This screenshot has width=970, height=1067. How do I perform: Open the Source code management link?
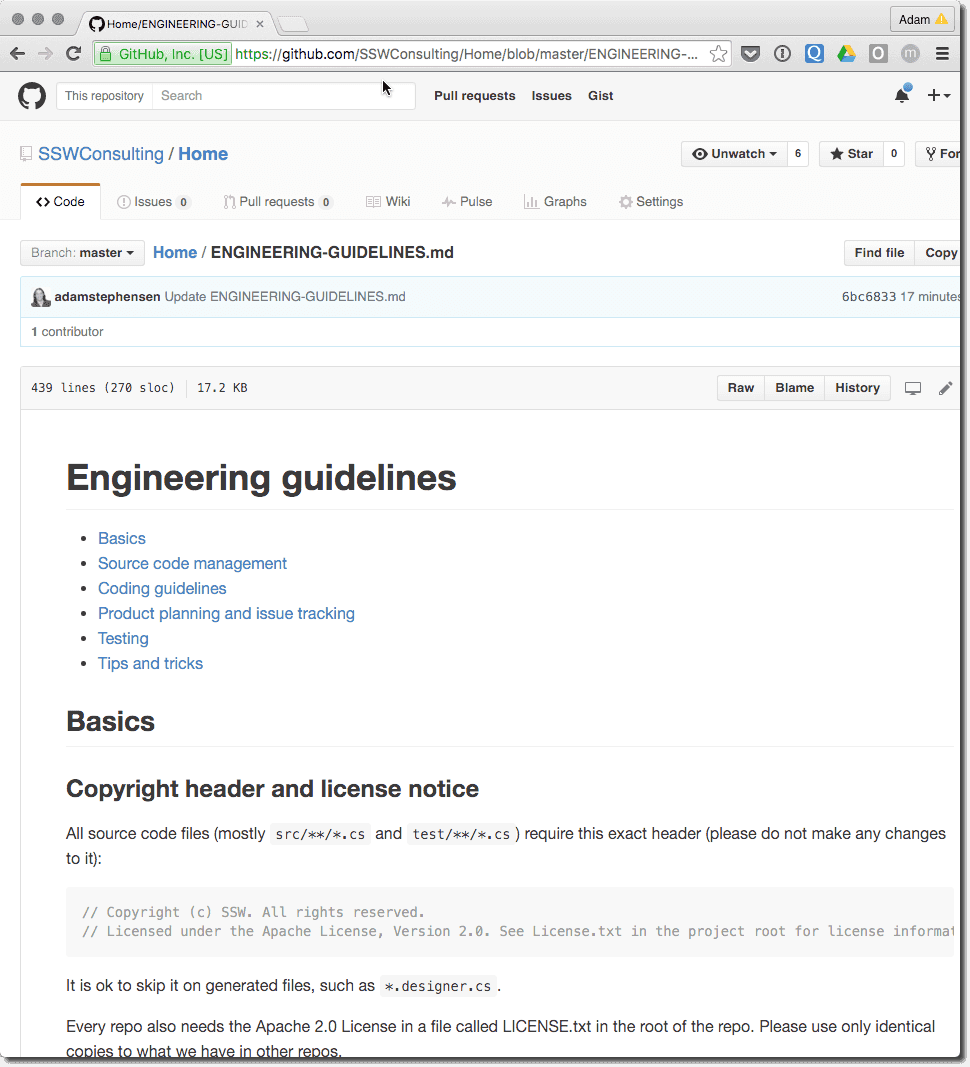(x=192, y=563)
